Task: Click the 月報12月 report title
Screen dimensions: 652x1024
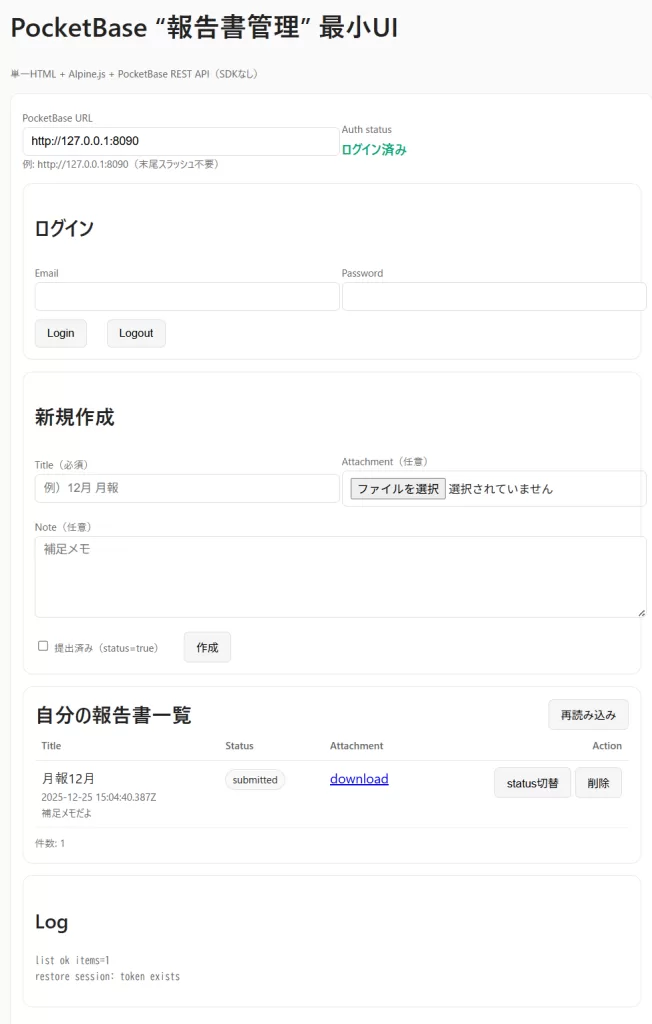Action: pos(69,778)
